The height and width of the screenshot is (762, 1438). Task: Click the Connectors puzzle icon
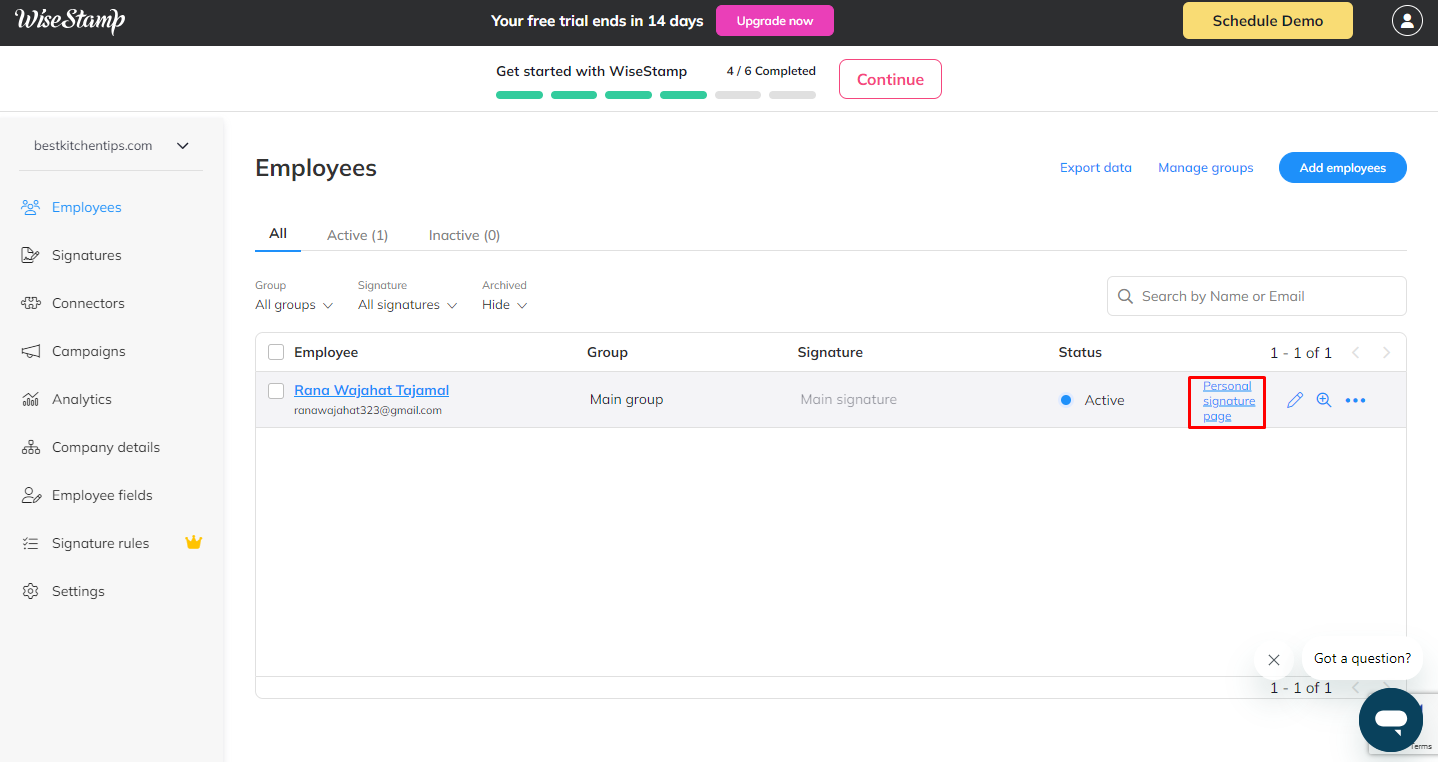tap(31, 303)
